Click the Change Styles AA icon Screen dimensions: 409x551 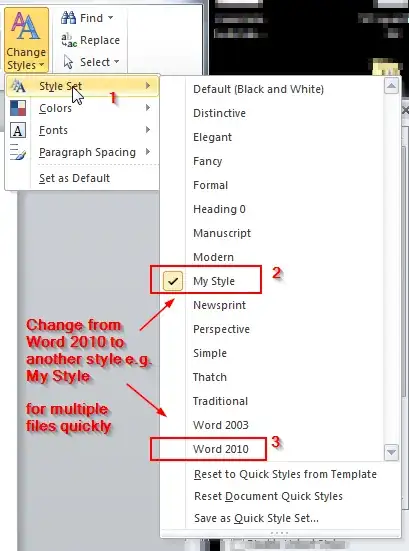point(25,26)
